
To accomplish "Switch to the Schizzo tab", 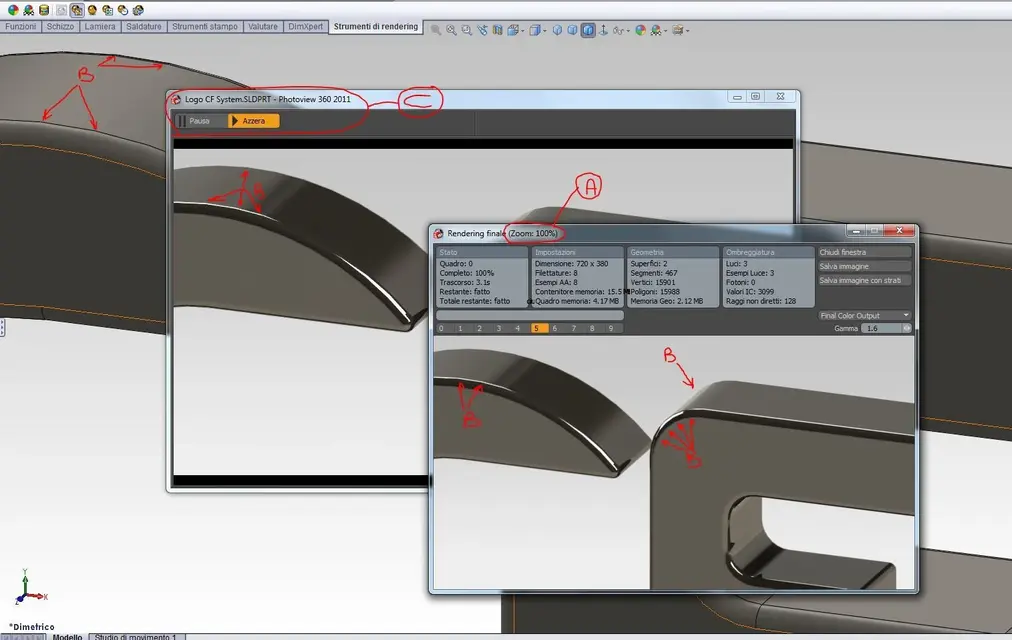I will [60, 26].
